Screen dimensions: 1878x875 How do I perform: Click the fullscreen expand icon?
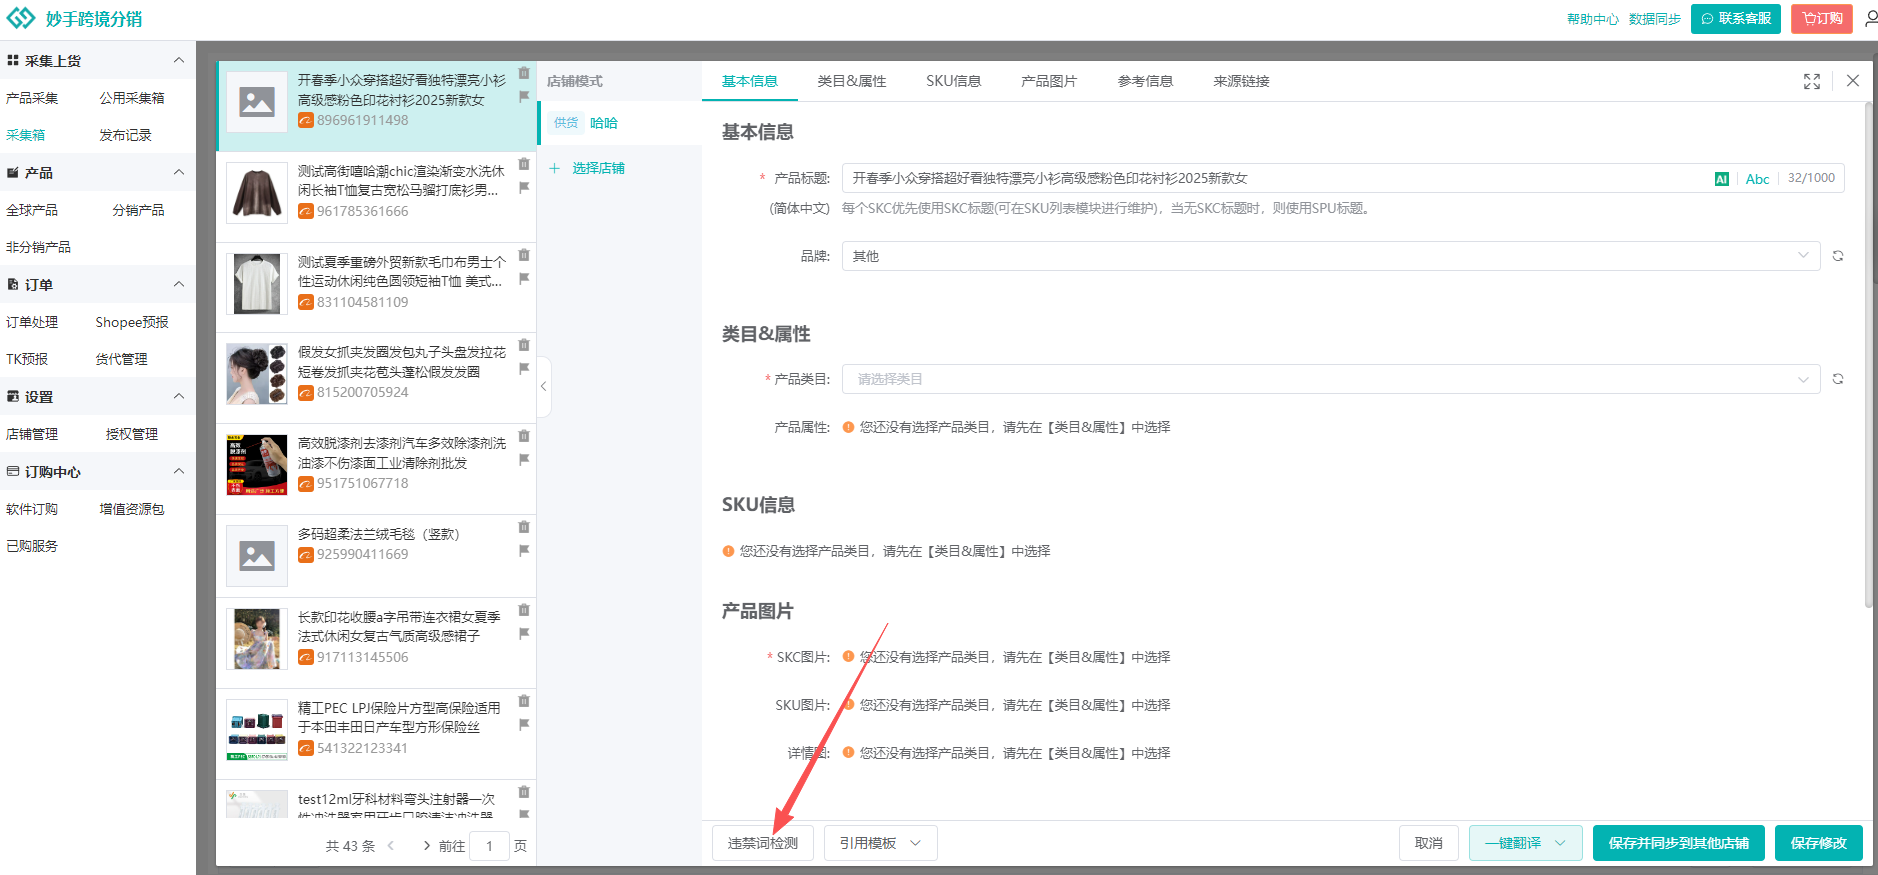point(1811,81)
